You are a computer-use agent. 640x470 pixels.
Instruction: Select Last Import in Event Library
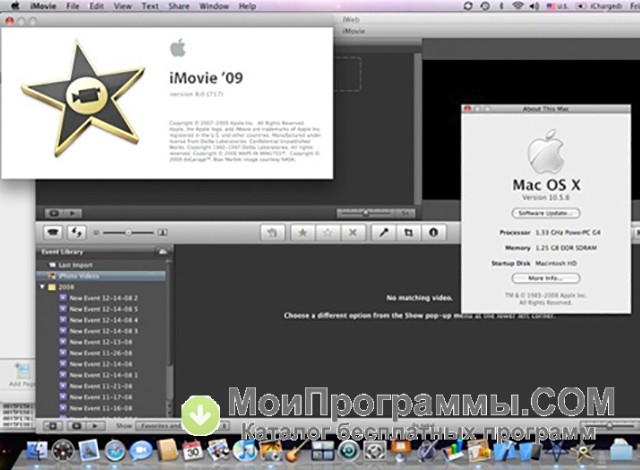click(102, 265)
